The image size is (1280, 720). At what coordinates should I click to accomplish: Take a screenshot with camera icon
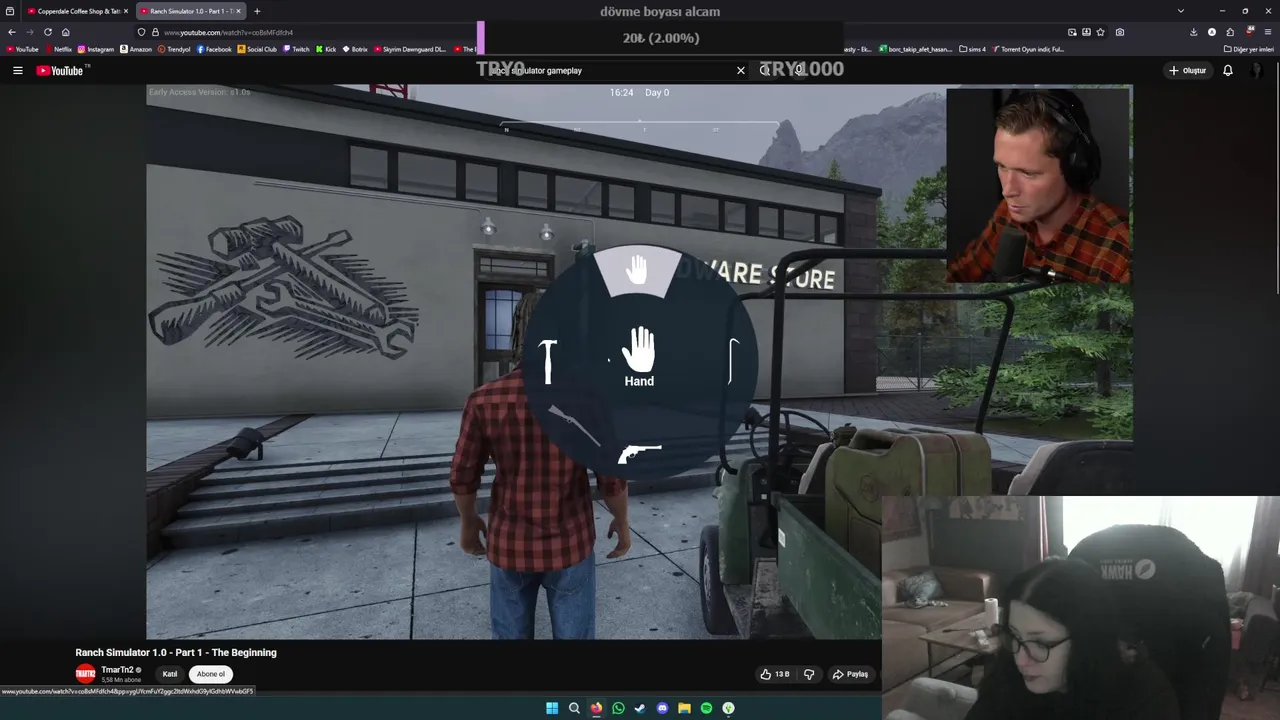tap(1120, 32)
